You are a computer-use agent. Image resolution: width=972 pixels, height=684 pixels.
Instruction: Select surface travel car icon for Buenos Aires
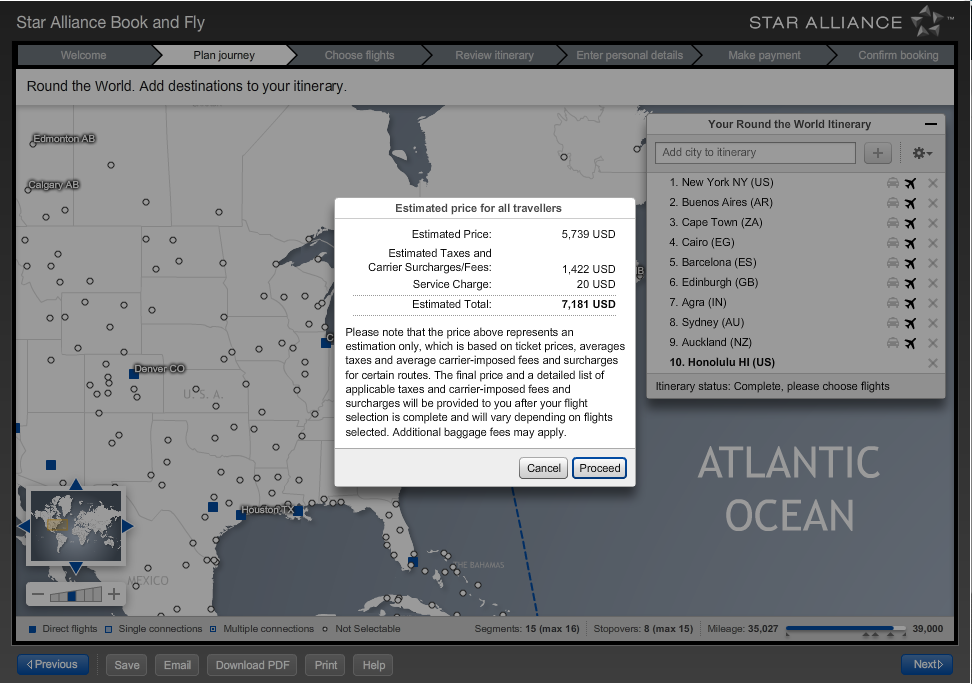point(893,202)
